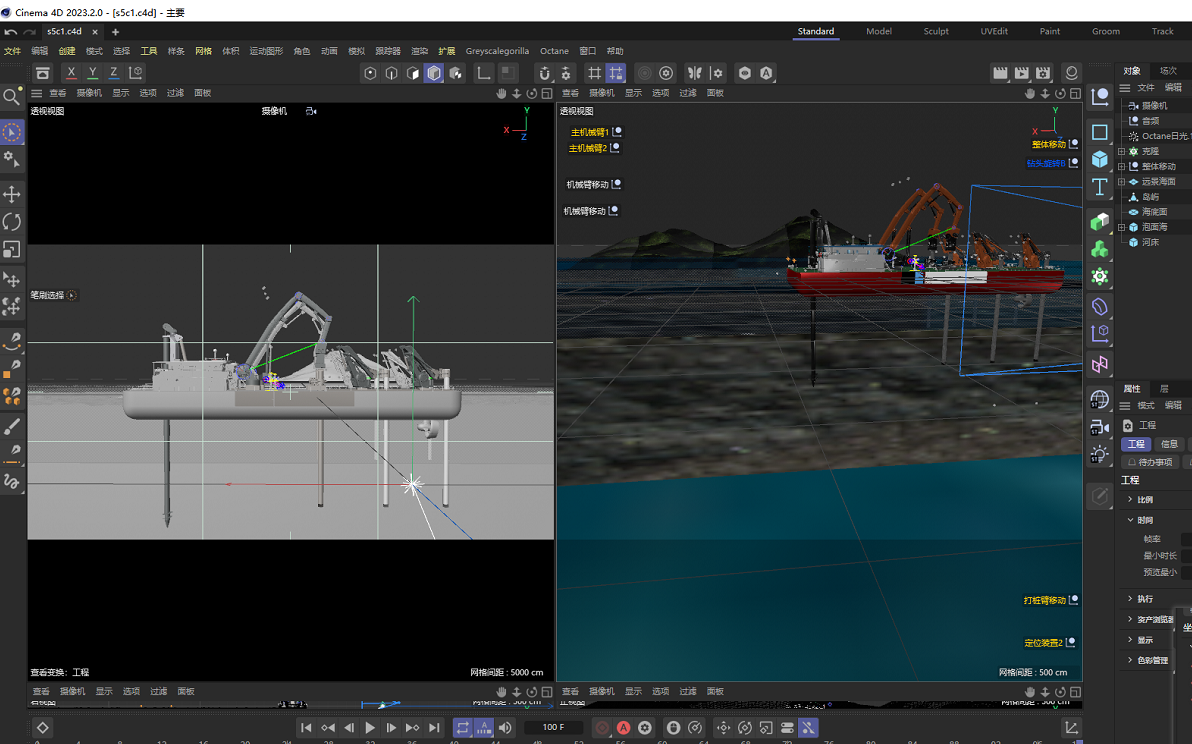Toggle the Y axis lock
Image resolution: width=1192 pixels, height=744 pixels.
(x=93, y=72)
